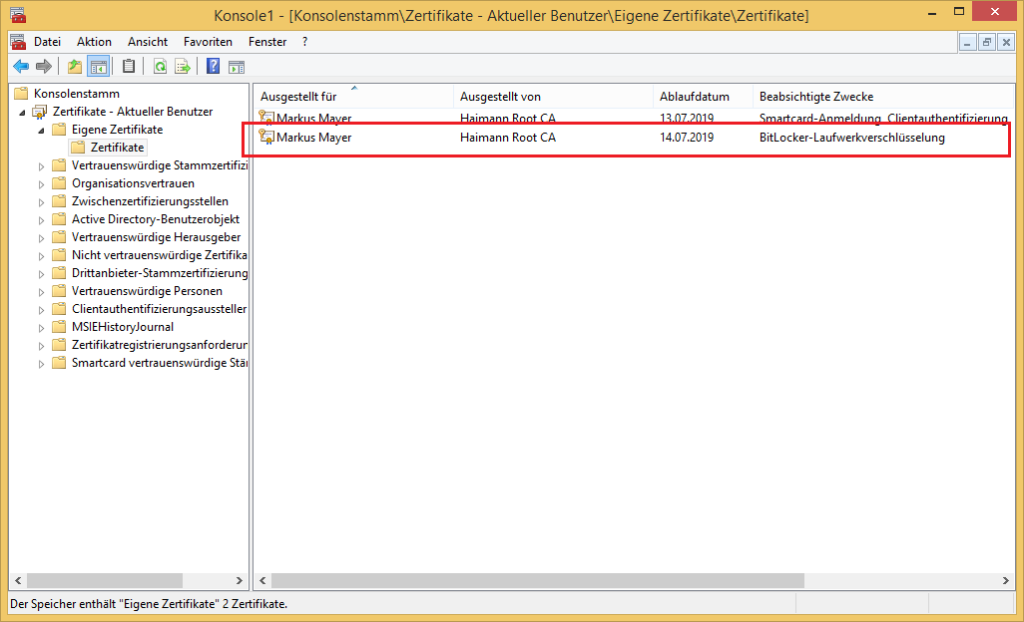Select the highlighted Markus Mayer certificate icon
Screen dimensions: 1024x622
[x=267, y=137]
